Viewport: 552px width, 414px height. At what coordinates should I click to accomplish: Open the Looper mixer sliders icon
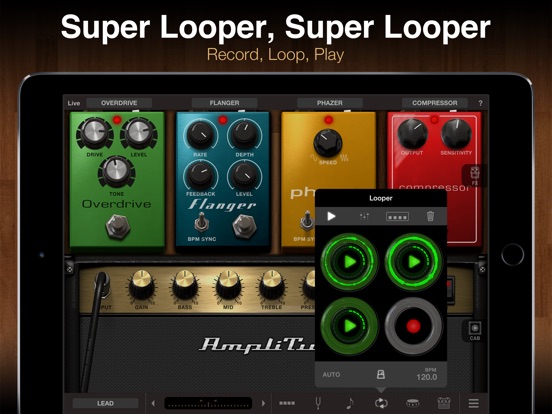point(364,216)
